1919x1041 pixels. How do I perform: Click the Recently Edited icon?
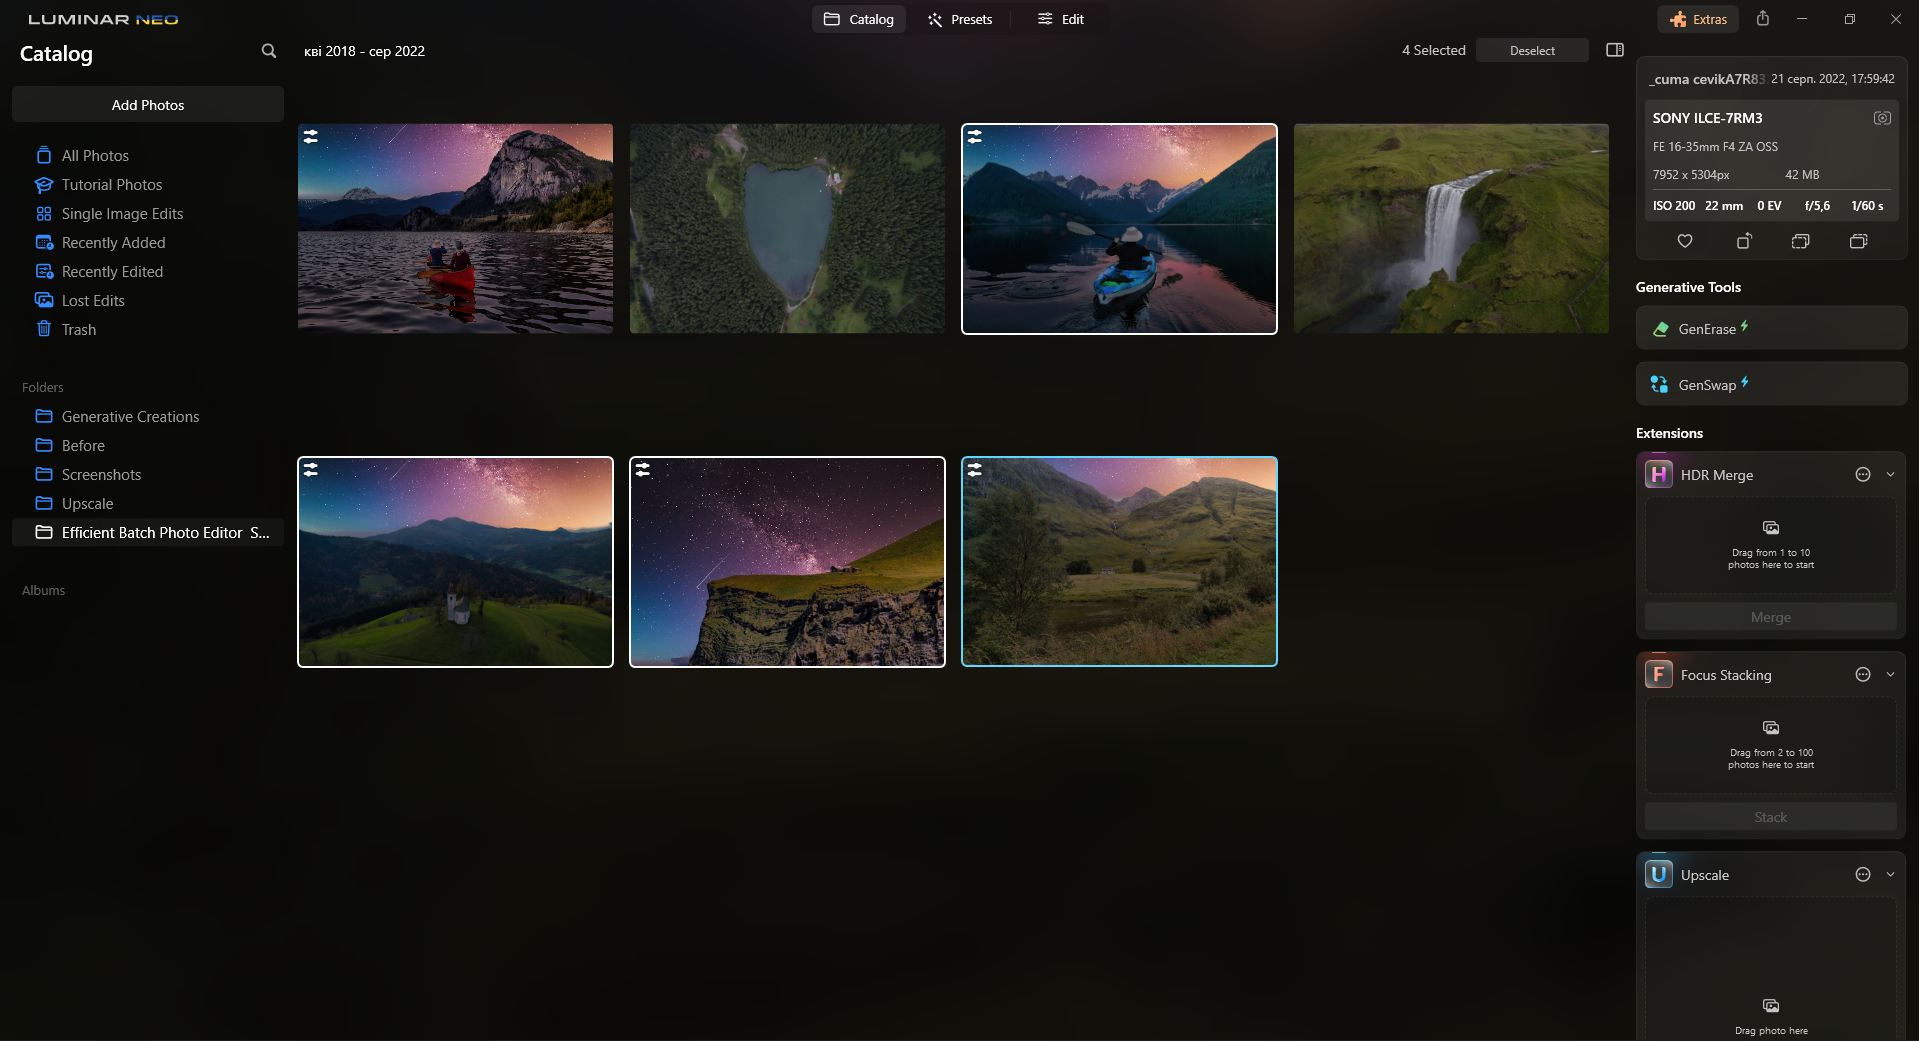point(44,271)
